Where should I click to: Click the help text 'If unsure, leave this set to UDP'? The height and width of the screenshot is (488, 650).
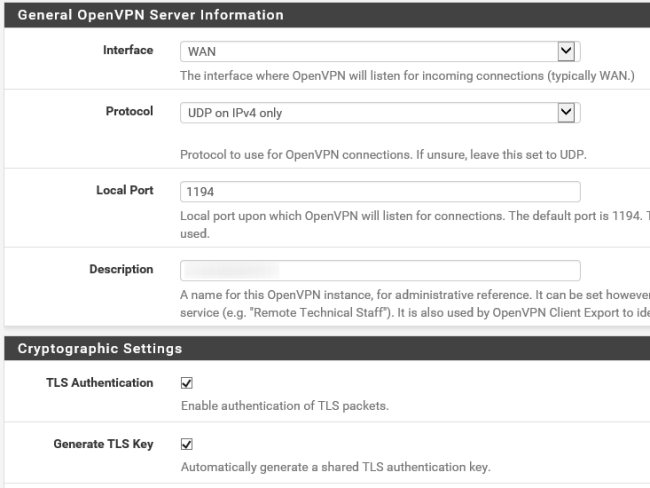501,155
